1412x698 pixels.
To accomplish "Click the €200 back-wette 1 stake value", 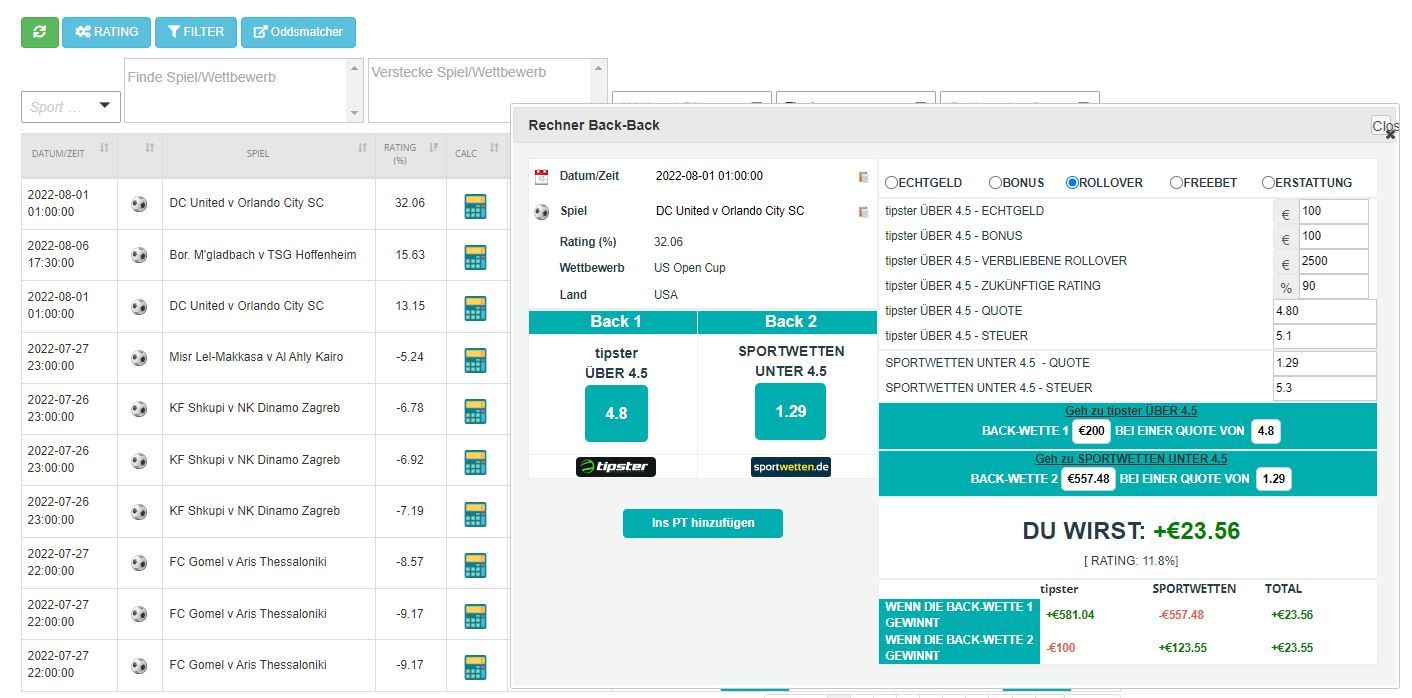I will click(1090, 431).
